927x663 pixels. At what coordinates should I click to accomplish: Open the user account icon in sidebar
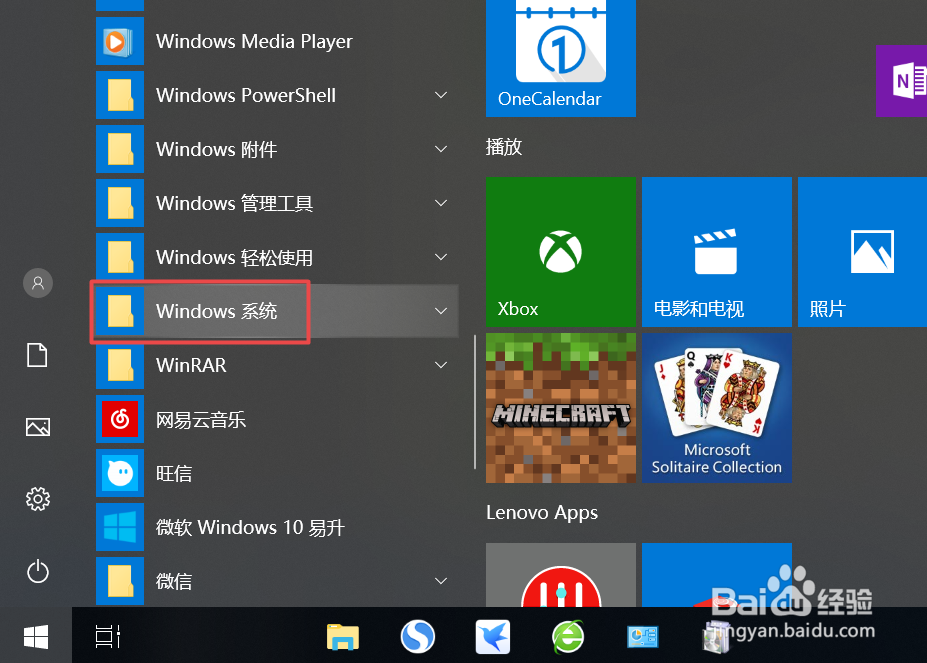(x=38, y=283)
